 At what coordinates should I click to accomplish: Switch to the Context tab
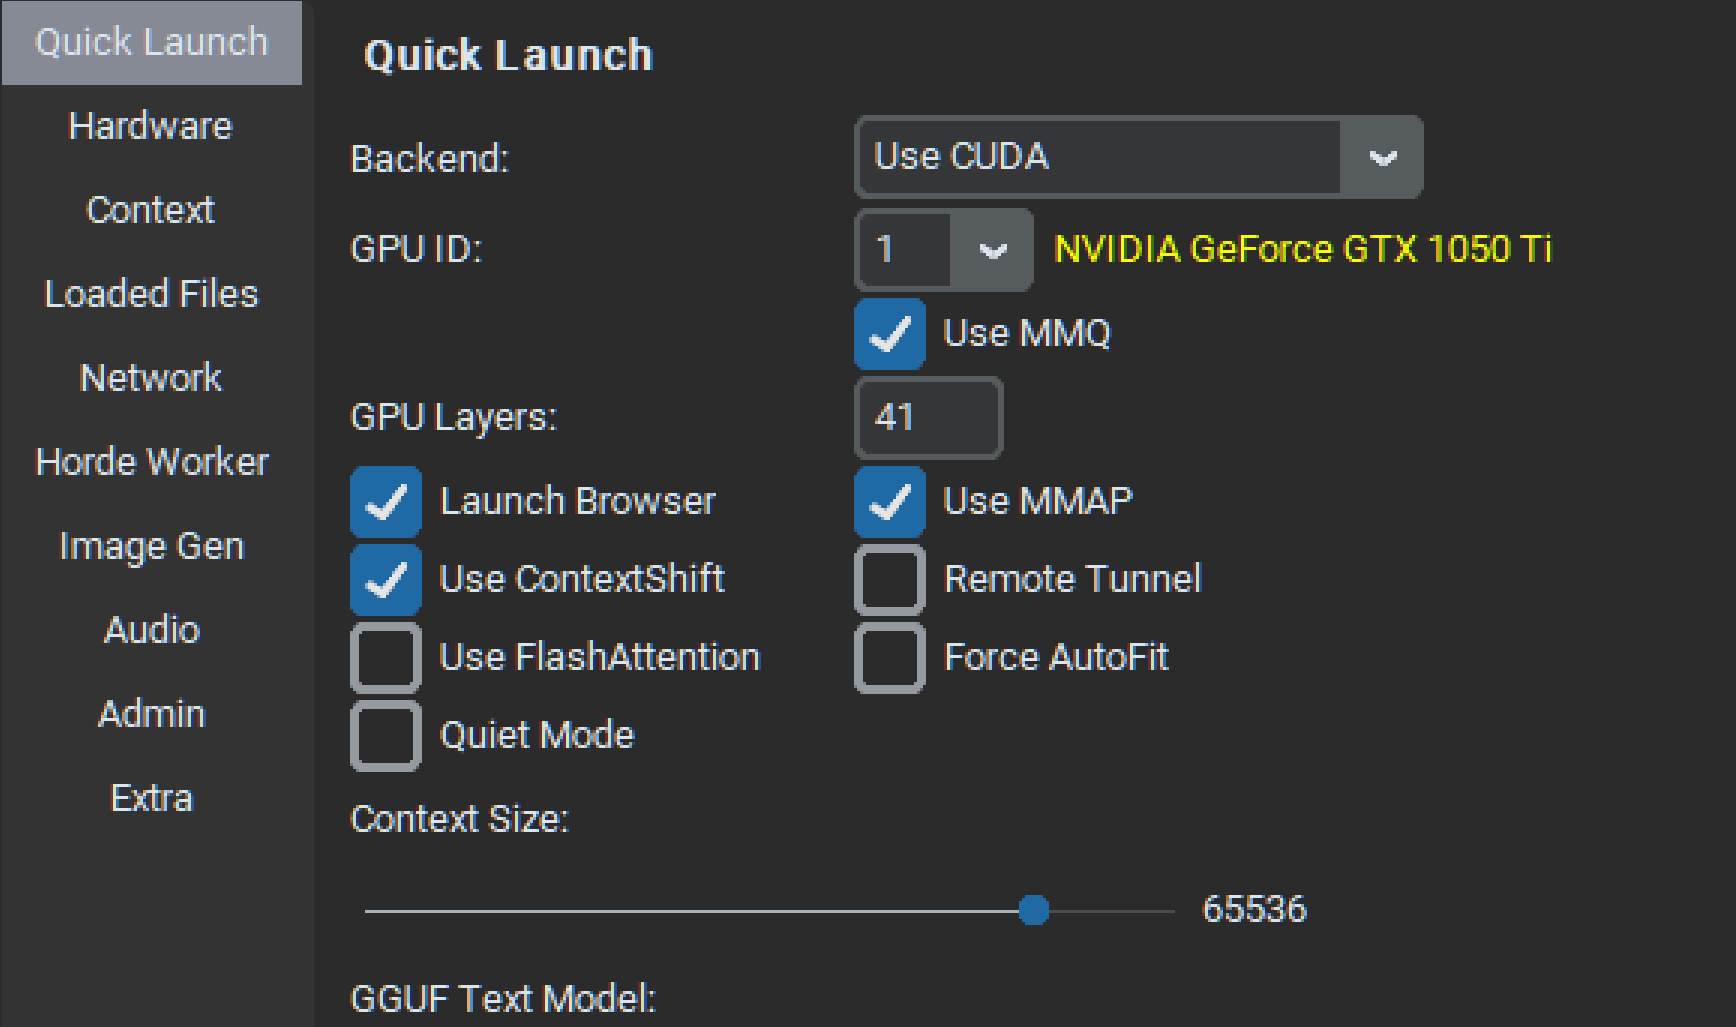[150, 211]
